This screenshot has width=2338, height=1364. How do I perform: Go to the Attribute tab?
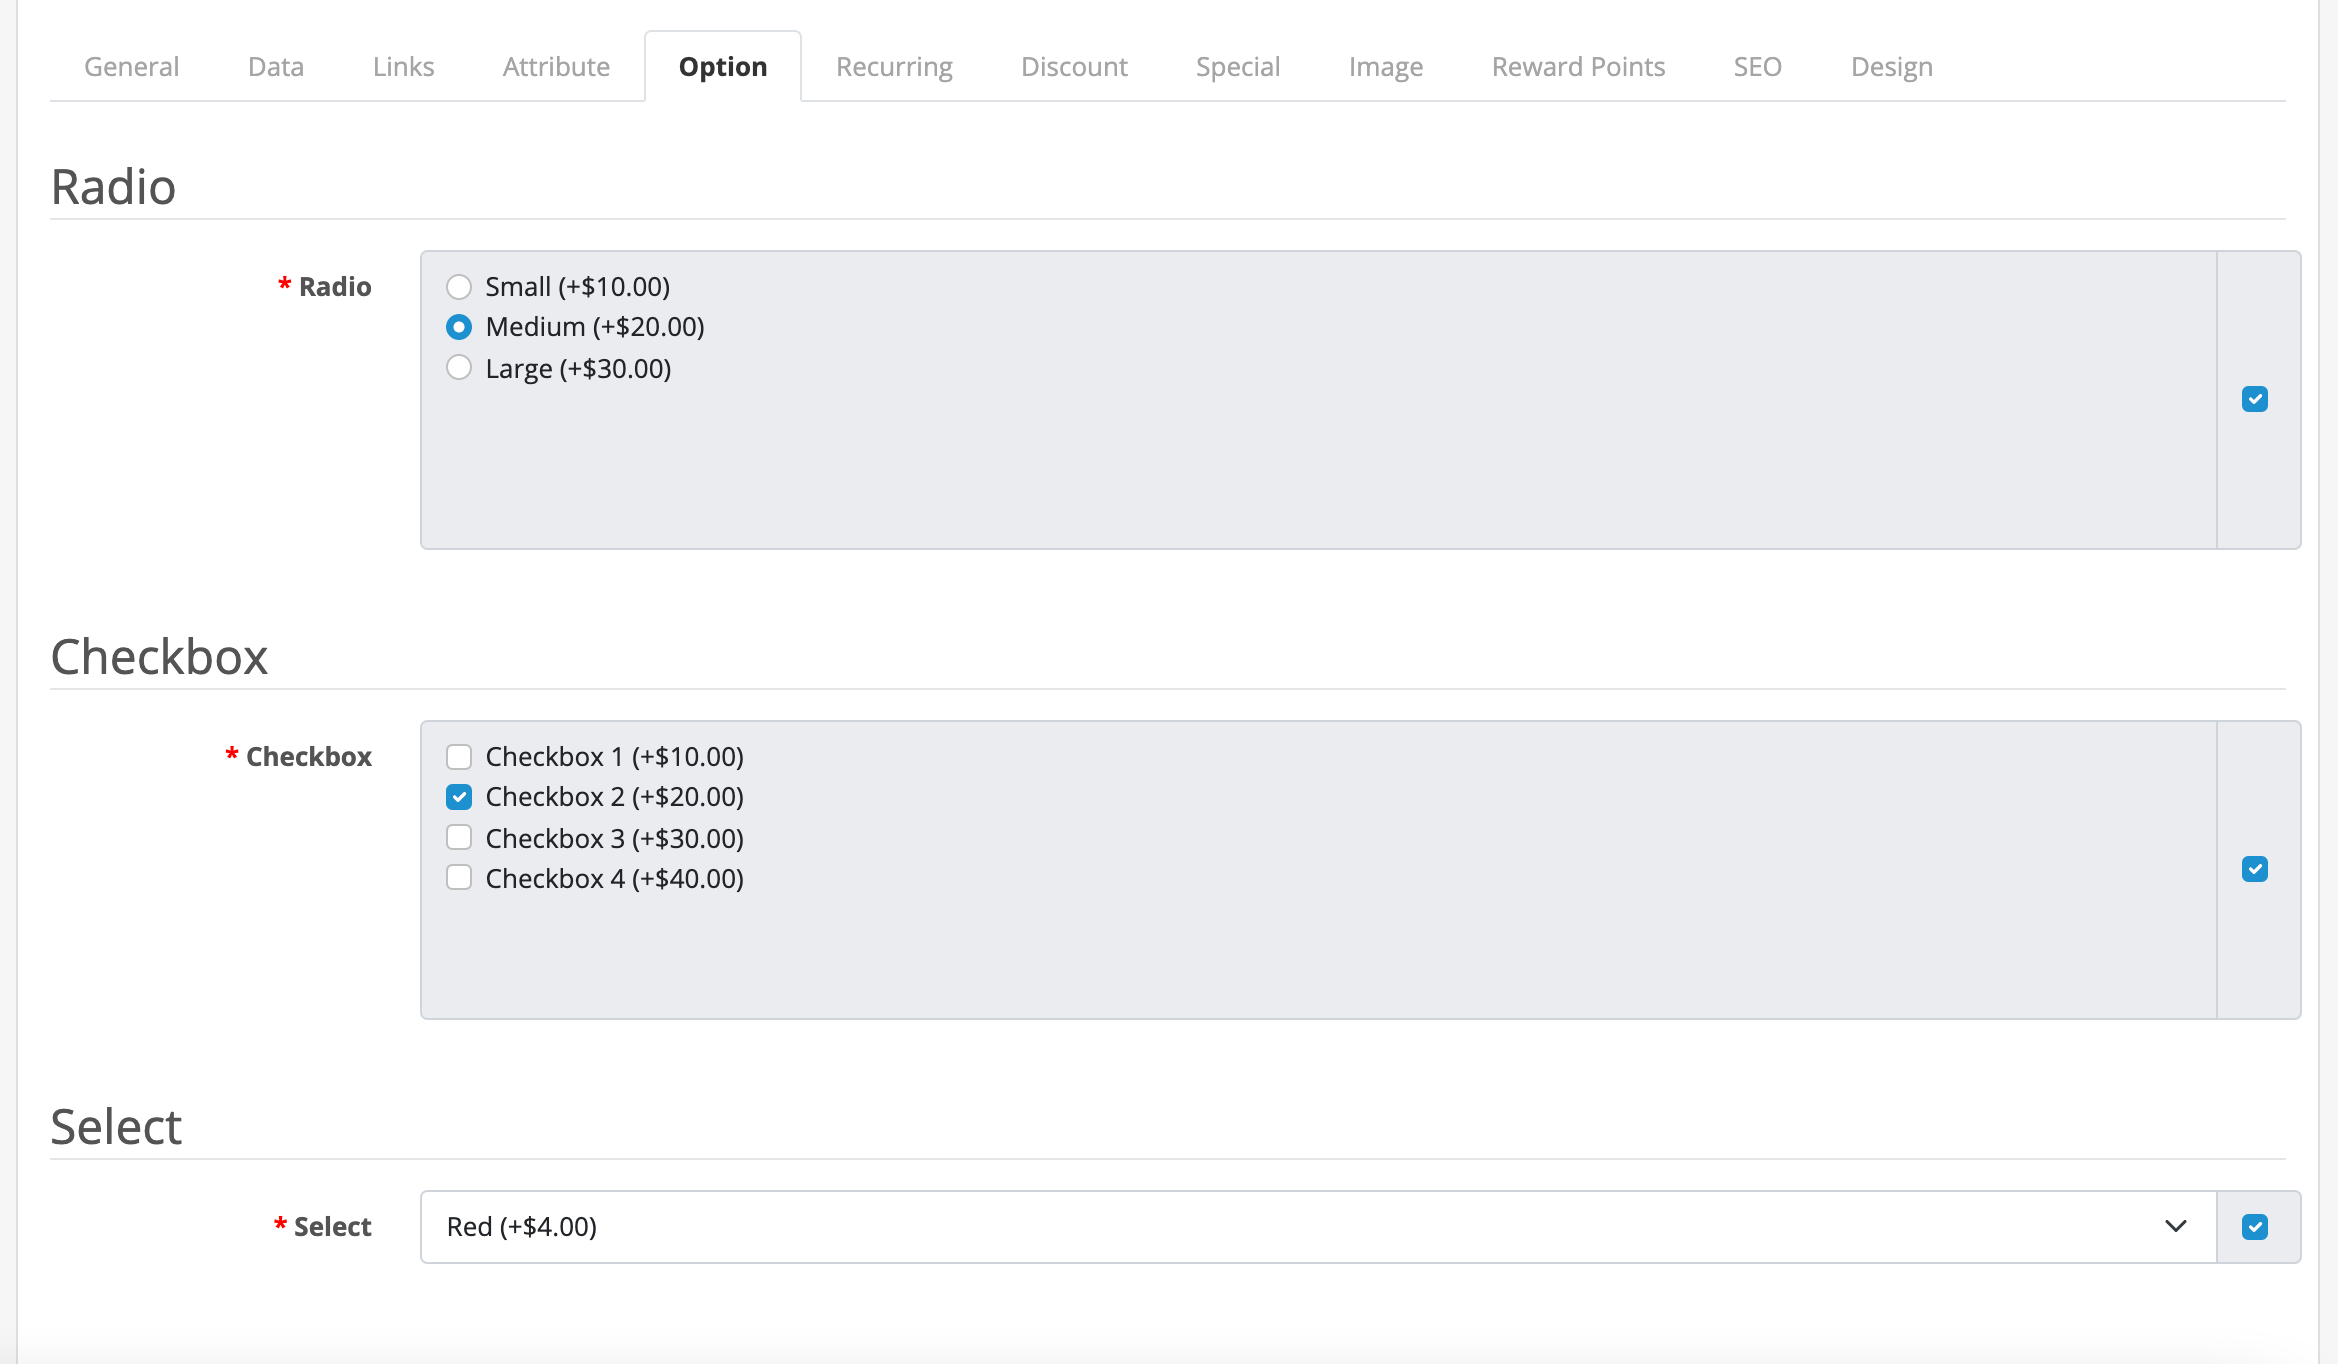coord(556,67)
